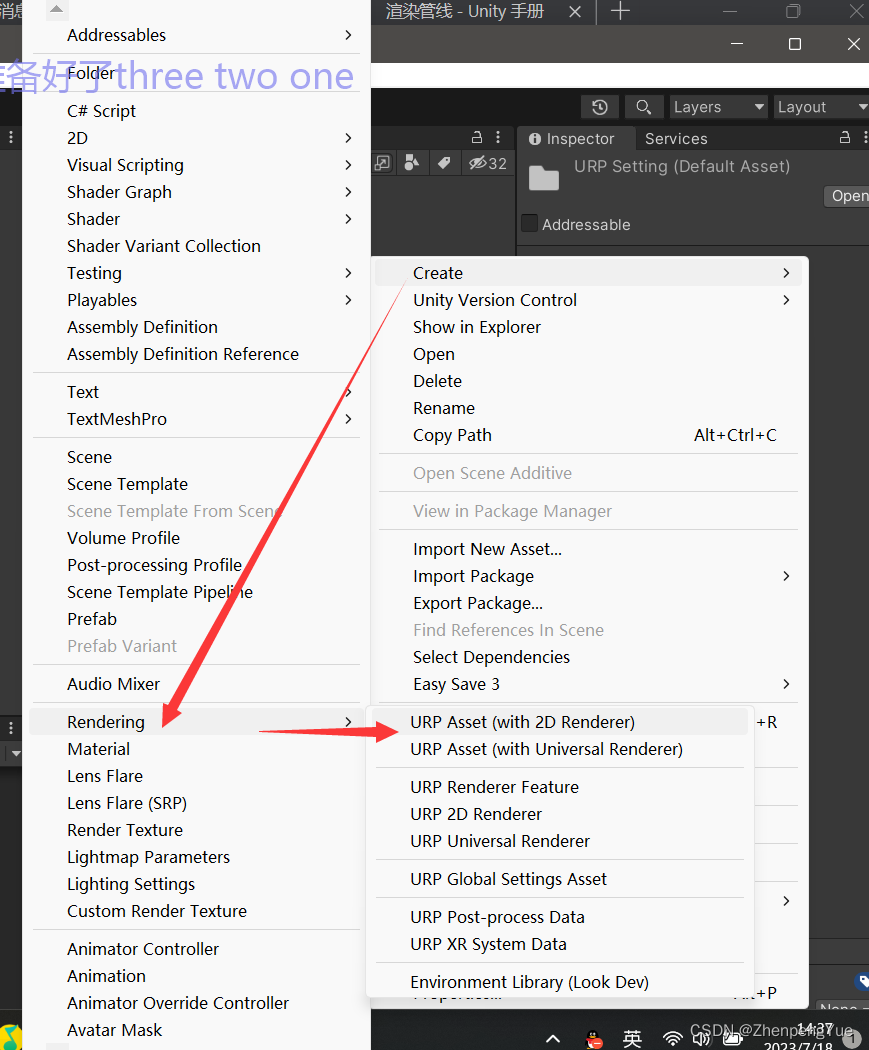Select URP XR System Data

(561, 944)
